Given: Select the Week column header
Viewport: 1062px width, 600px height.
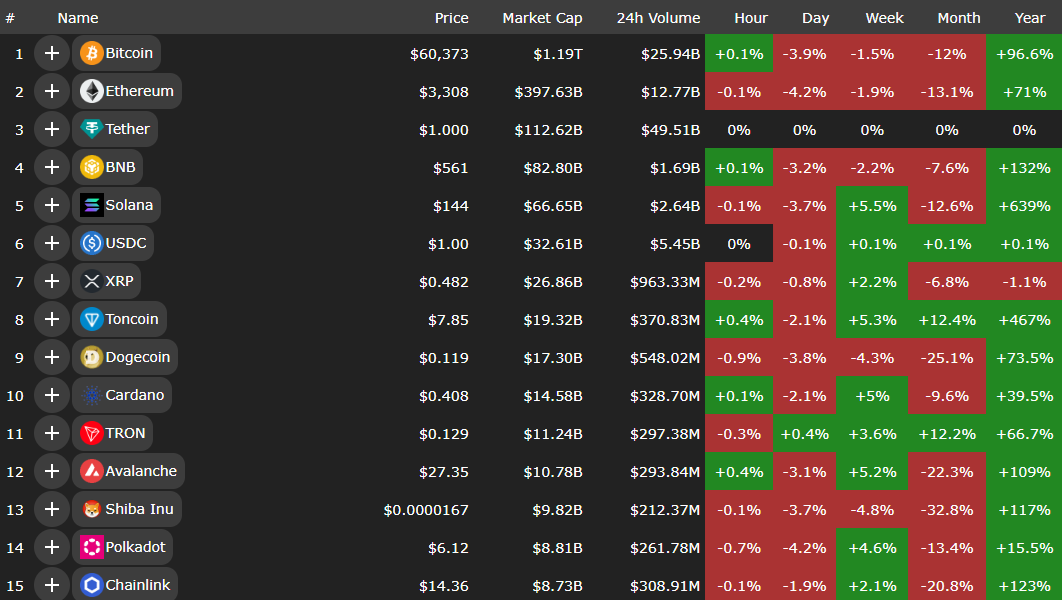Looking at the screenshot, I should coord(872,18).
